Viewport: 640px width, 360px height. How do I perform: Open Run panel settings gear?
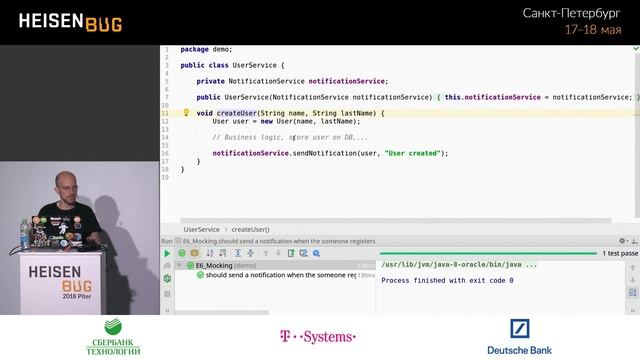622,241
